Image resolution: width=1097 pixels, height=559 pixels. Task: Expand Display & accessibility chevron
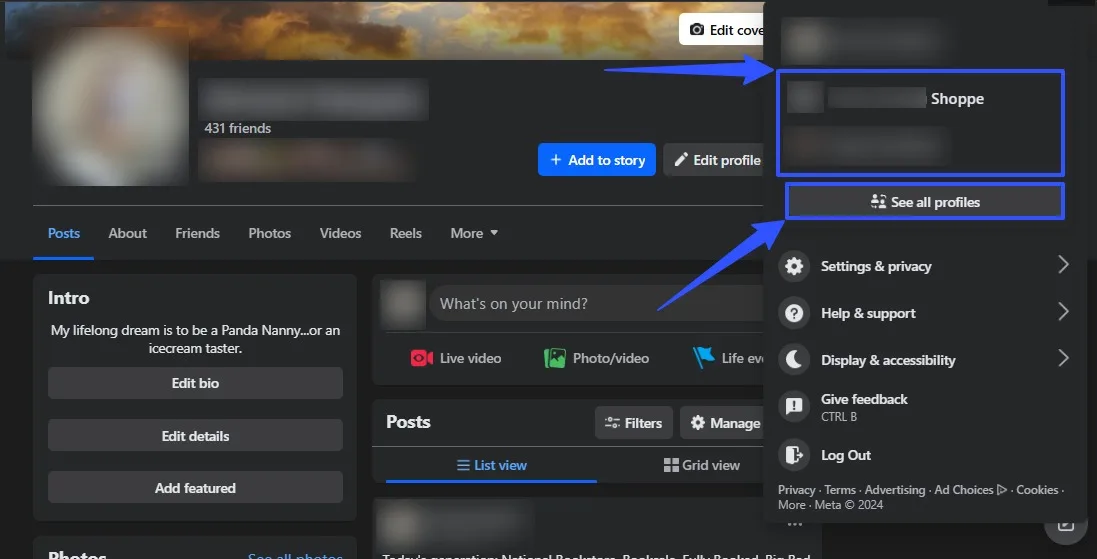click(1062, 359)
